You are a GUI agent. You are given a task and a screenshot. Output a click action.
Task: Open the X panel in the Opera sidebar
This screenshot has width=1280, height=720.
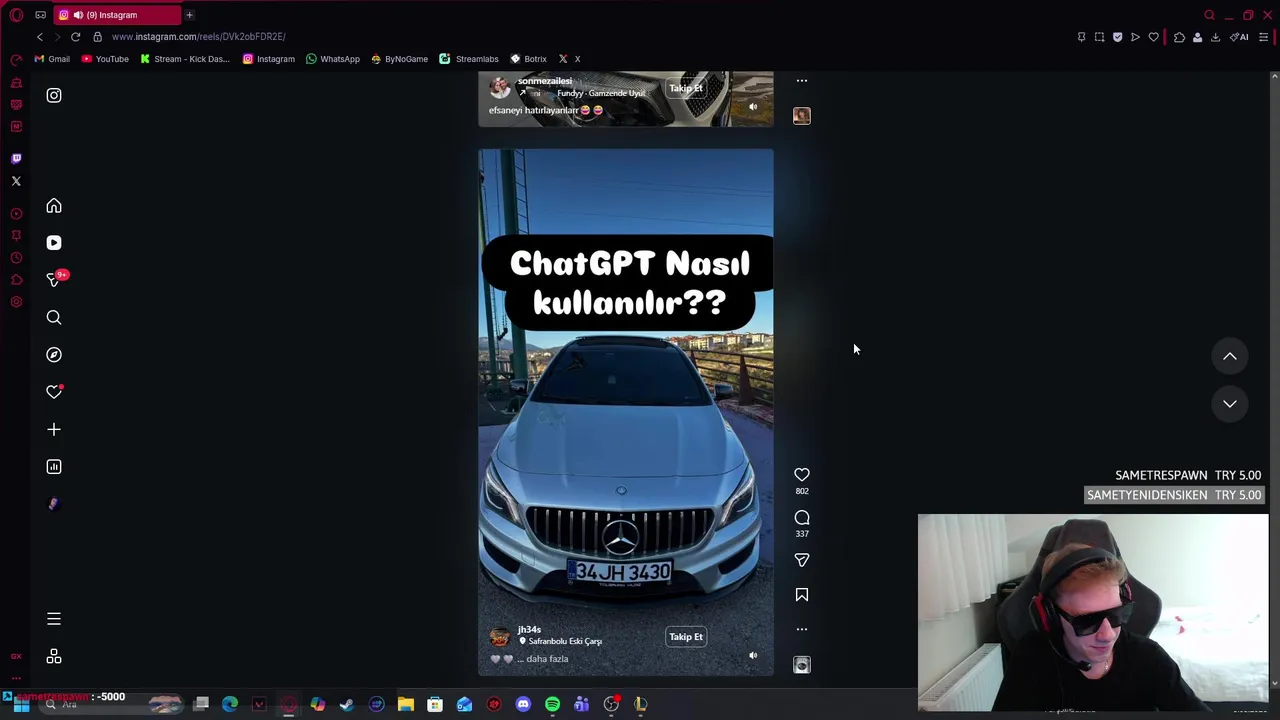(x=16, y=181)
